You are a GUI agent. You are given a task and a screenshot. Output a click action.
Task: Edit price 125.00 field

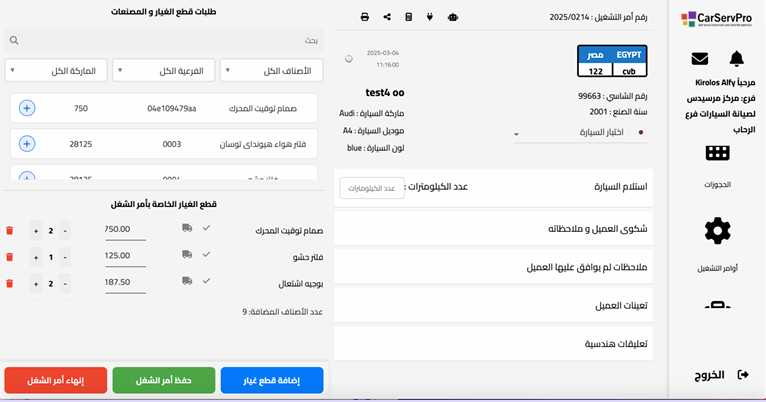pyautogui.click(x=125, y=256)
